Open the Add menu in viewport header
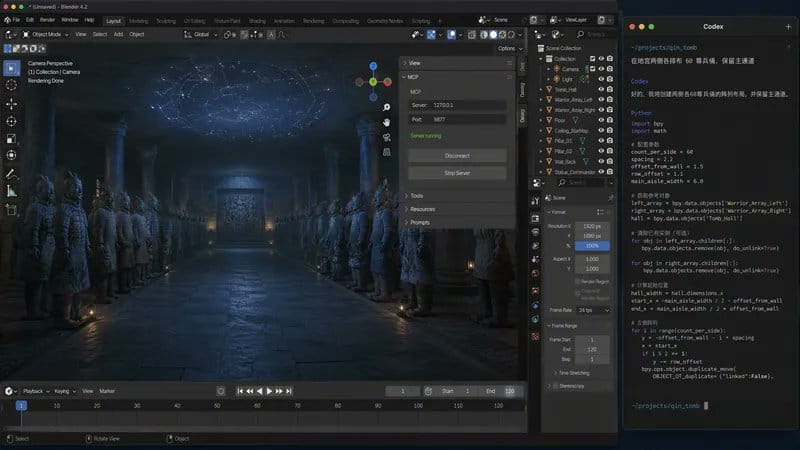Image resolution: width=800 pixels, height=450 pixels. point(118,34)
